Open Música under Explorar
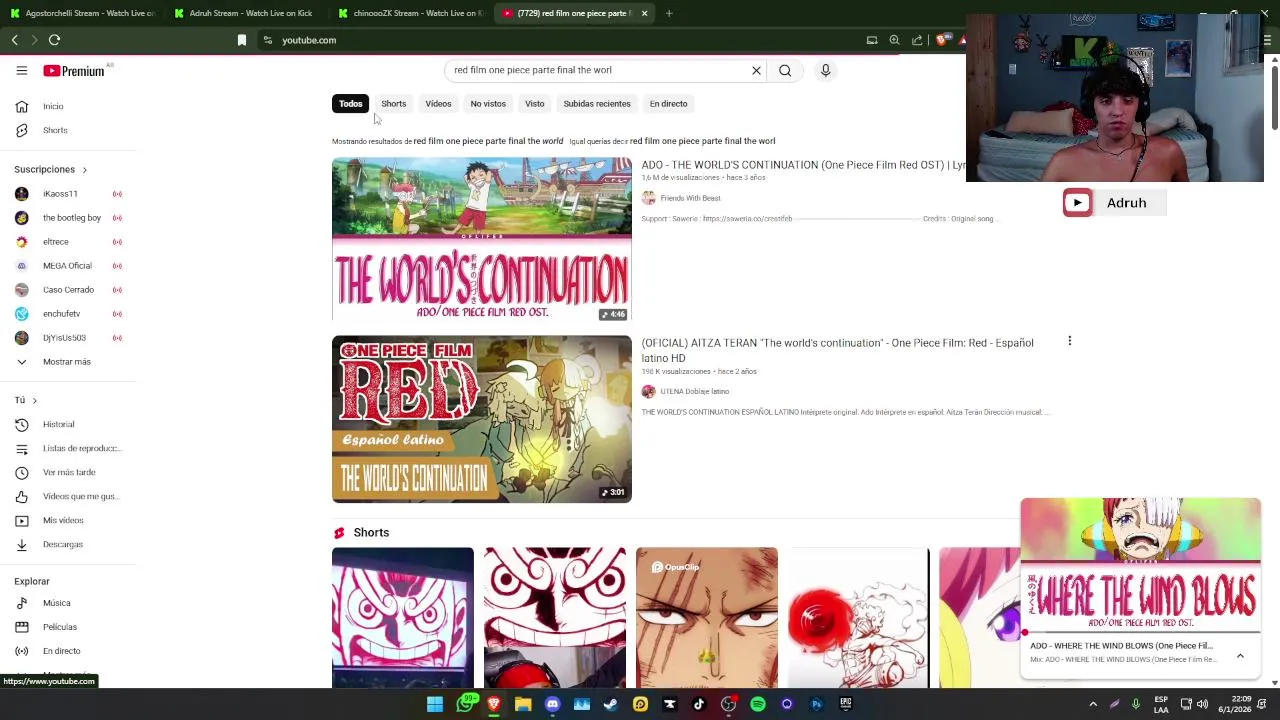The width and height of the screenshot is (1280, 720). 70,603
